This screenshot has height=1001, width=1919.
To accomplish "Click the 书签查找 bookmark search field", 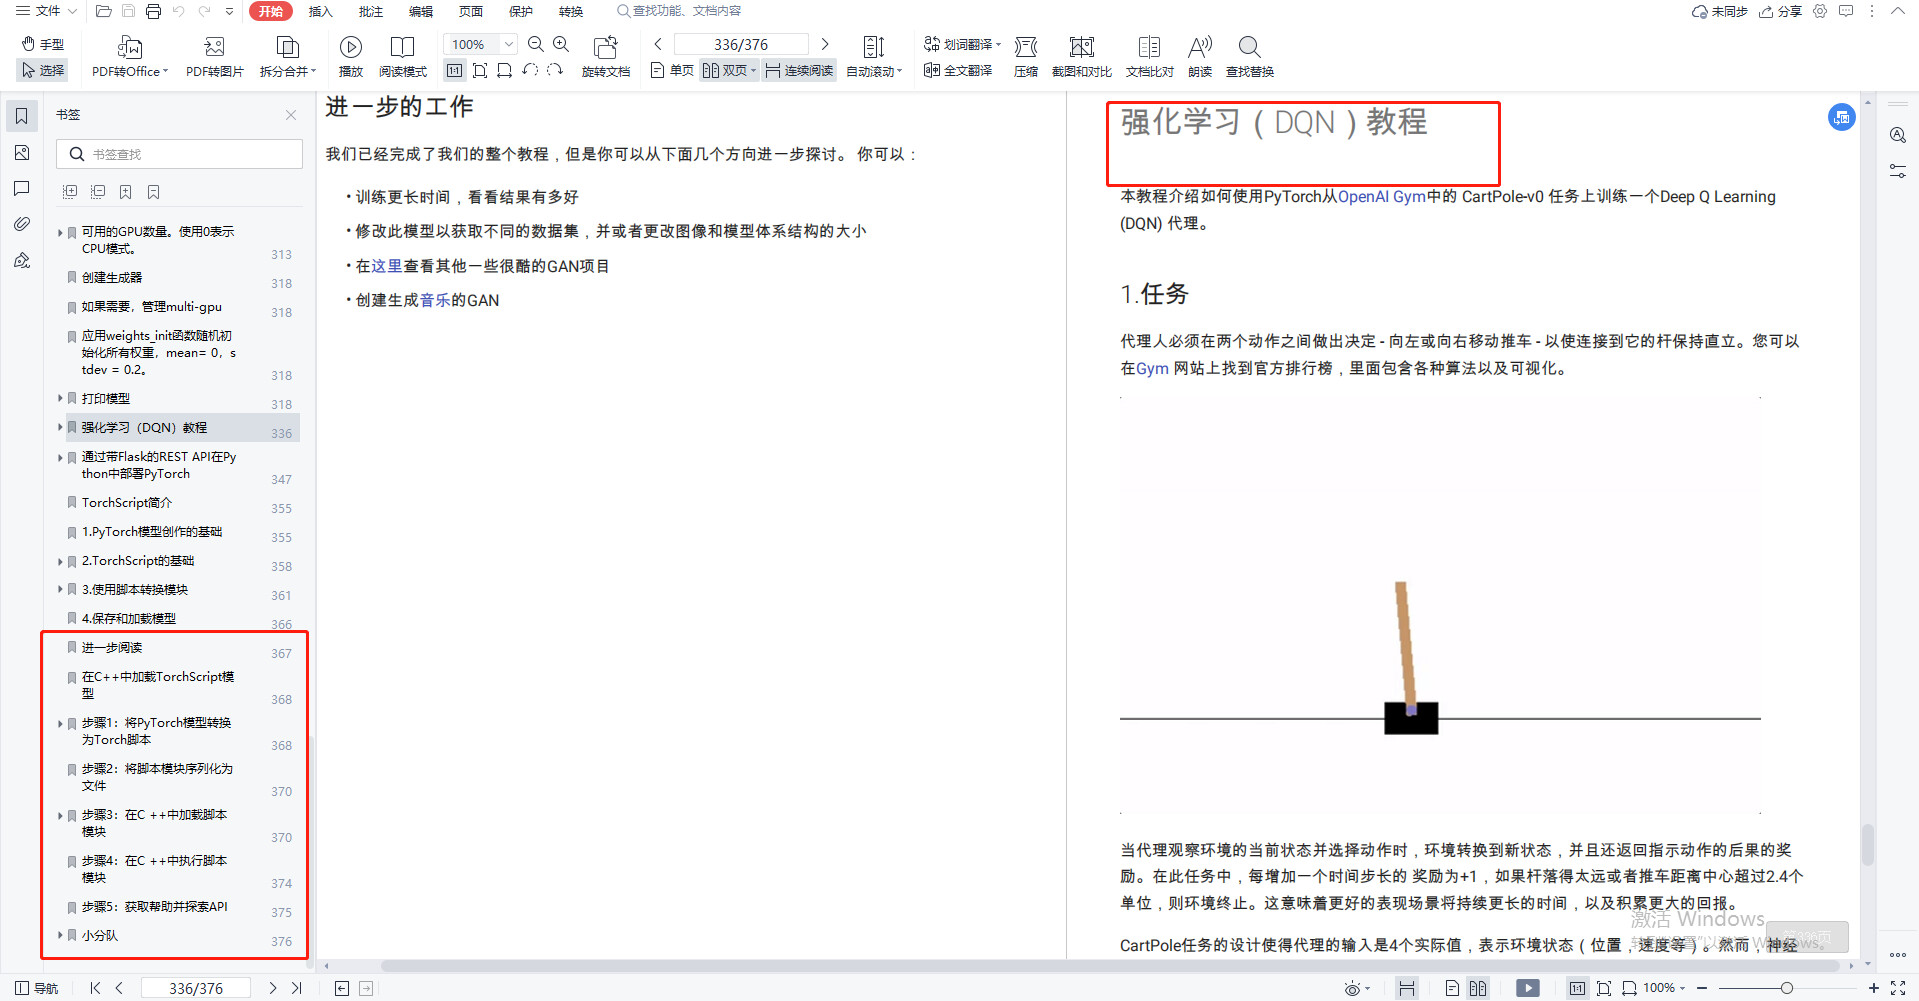I will (180, 154).
